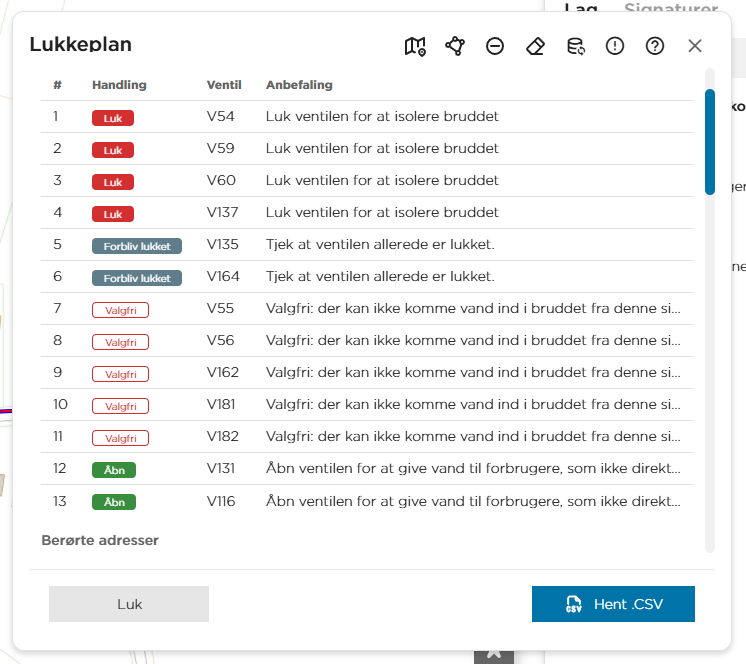
Task: Select valve V116 in the table
Action: coord(221,501)
